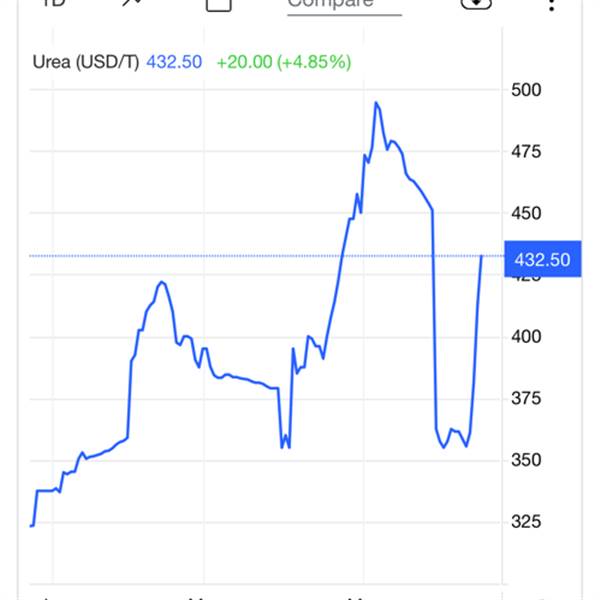Open the three-dot more options menu

coord(551,5)
